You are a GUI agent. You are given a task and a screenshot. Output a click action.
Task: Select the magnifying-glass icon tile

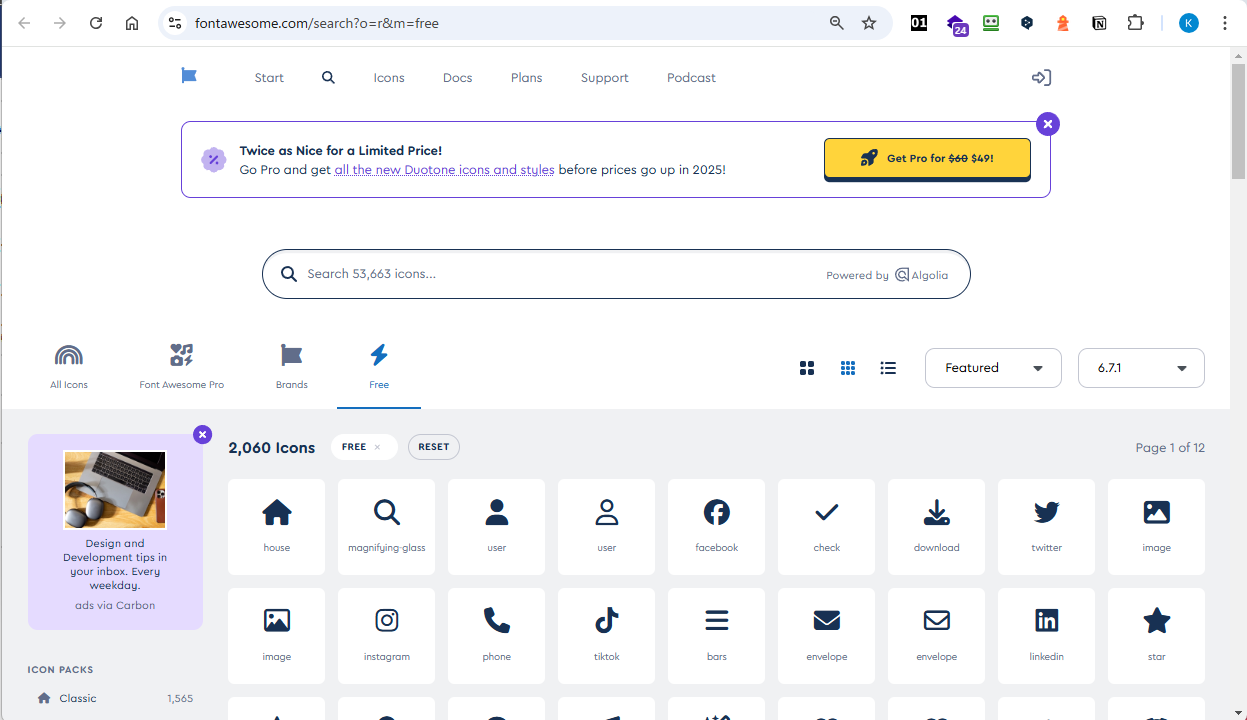pyautogui.click(x=386, y=526)
